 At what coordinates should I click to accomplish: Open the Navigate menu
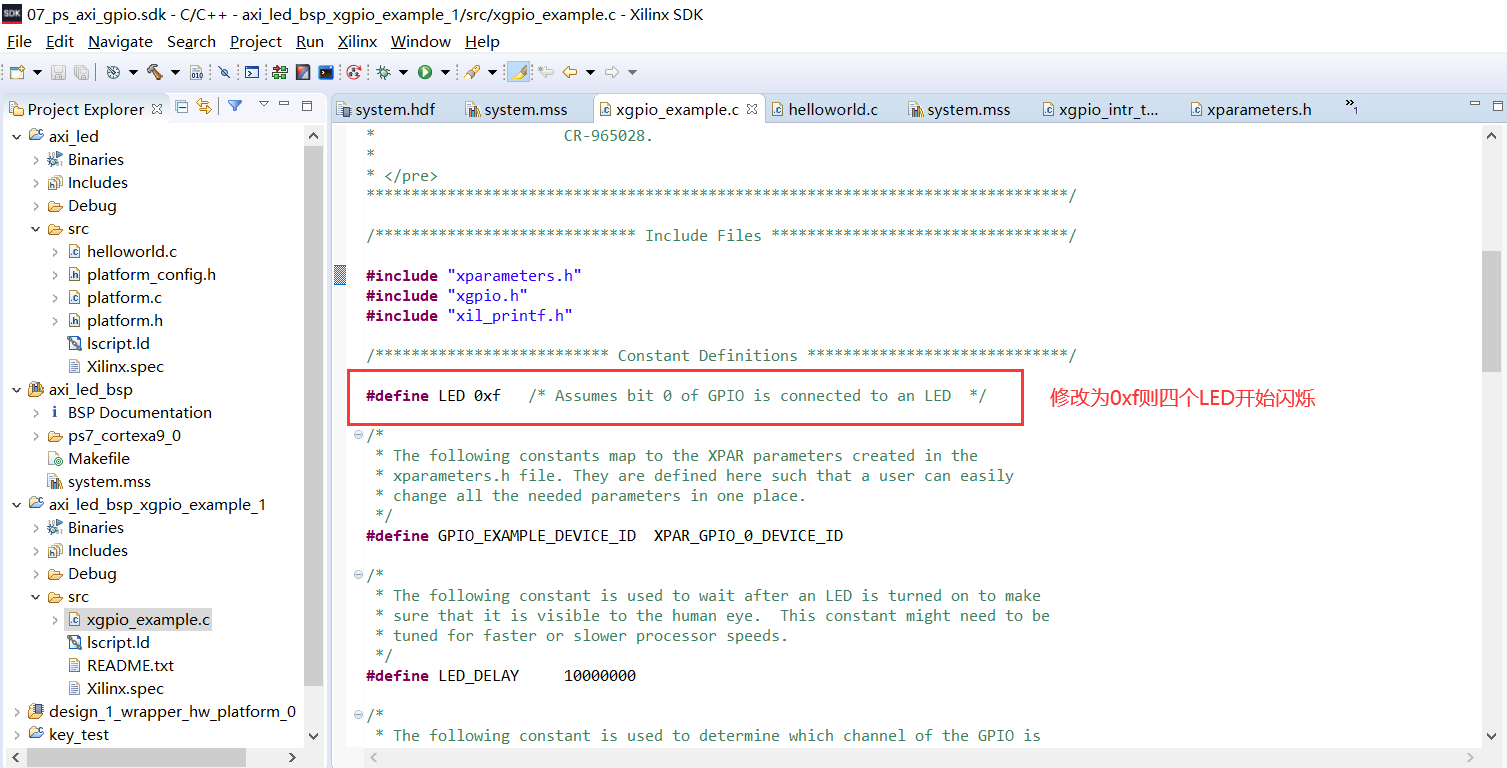[120, 41]
